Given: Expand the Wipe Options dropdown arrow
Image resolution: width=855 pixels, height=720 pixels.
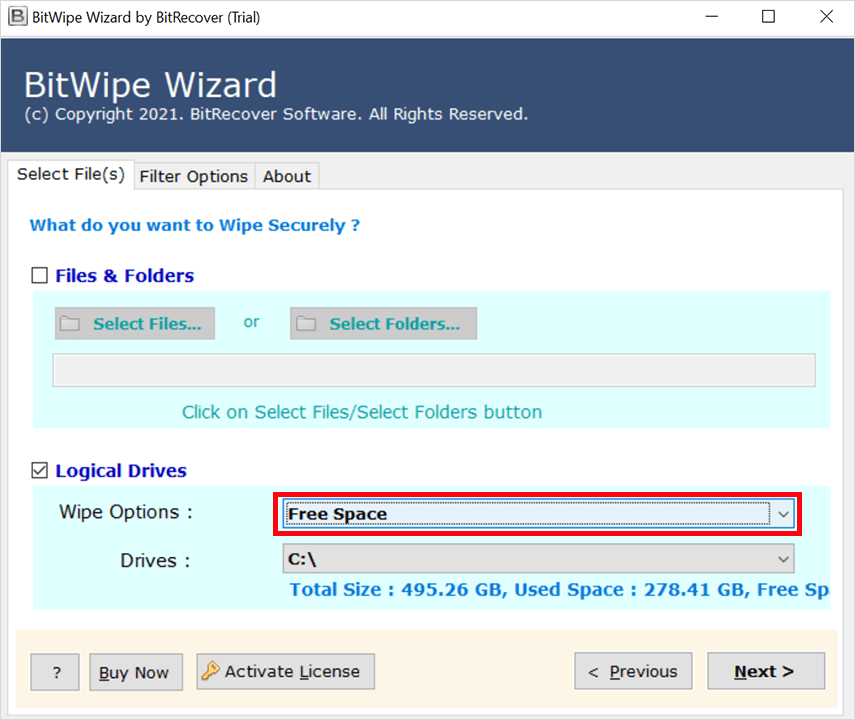Looking at the screenshot, I should (783, 514).
